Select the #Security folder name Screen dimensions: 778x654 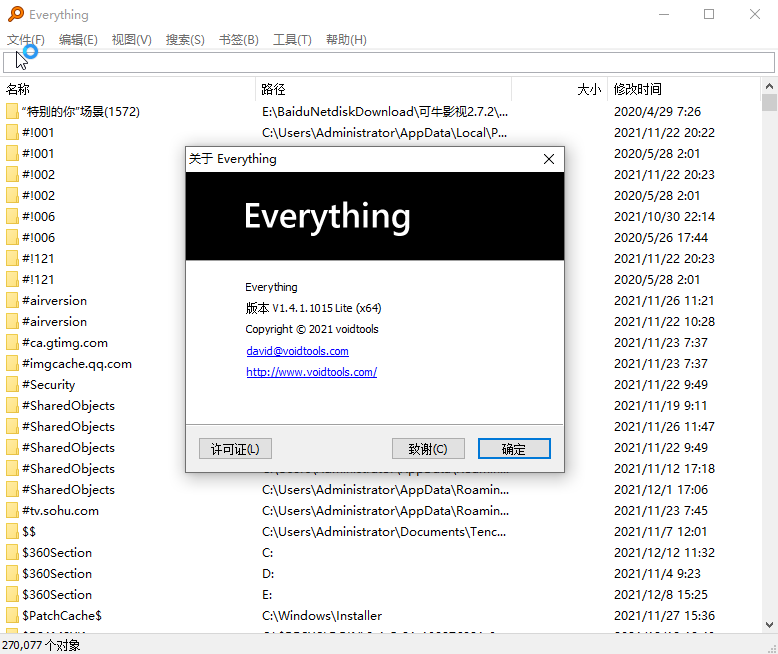[49, 385]
